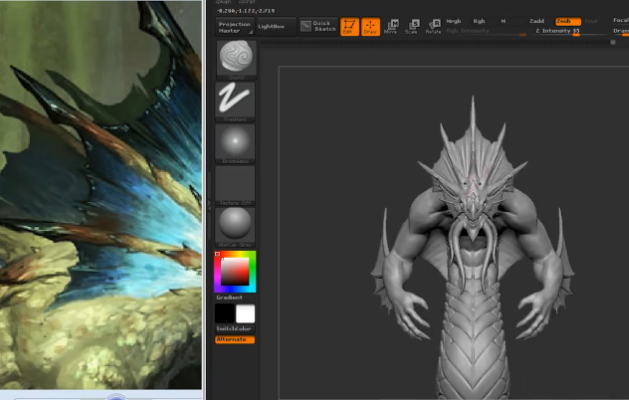Click the Draw Size slider
The height and width of the screenshot is (400, 629).
(620, 31)
